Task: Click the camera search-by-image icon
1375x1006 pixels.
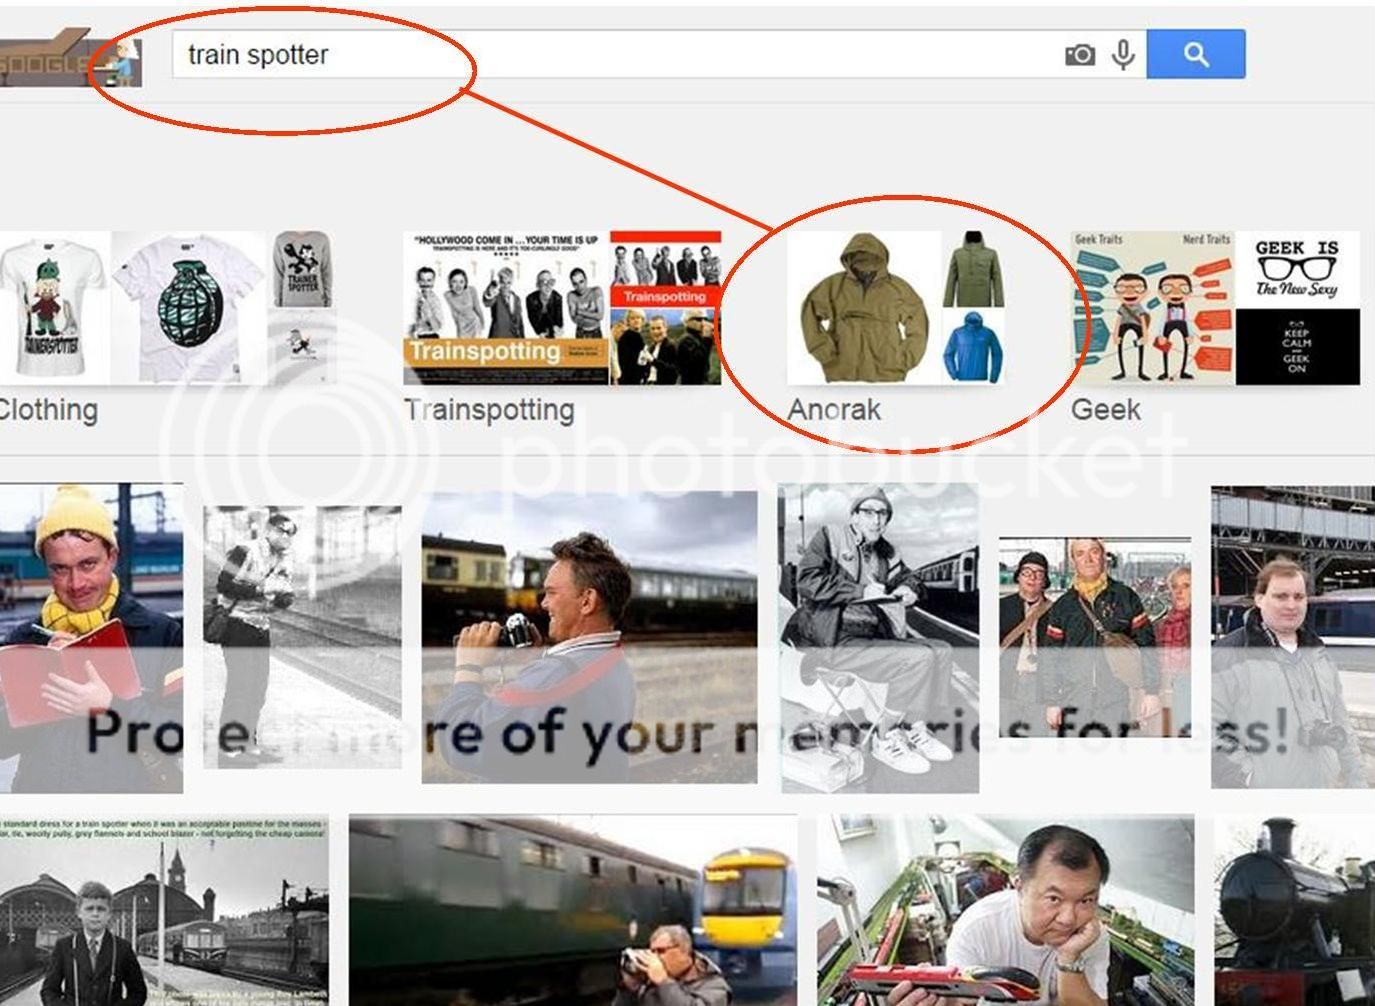Action: [x=1079, y=55]
